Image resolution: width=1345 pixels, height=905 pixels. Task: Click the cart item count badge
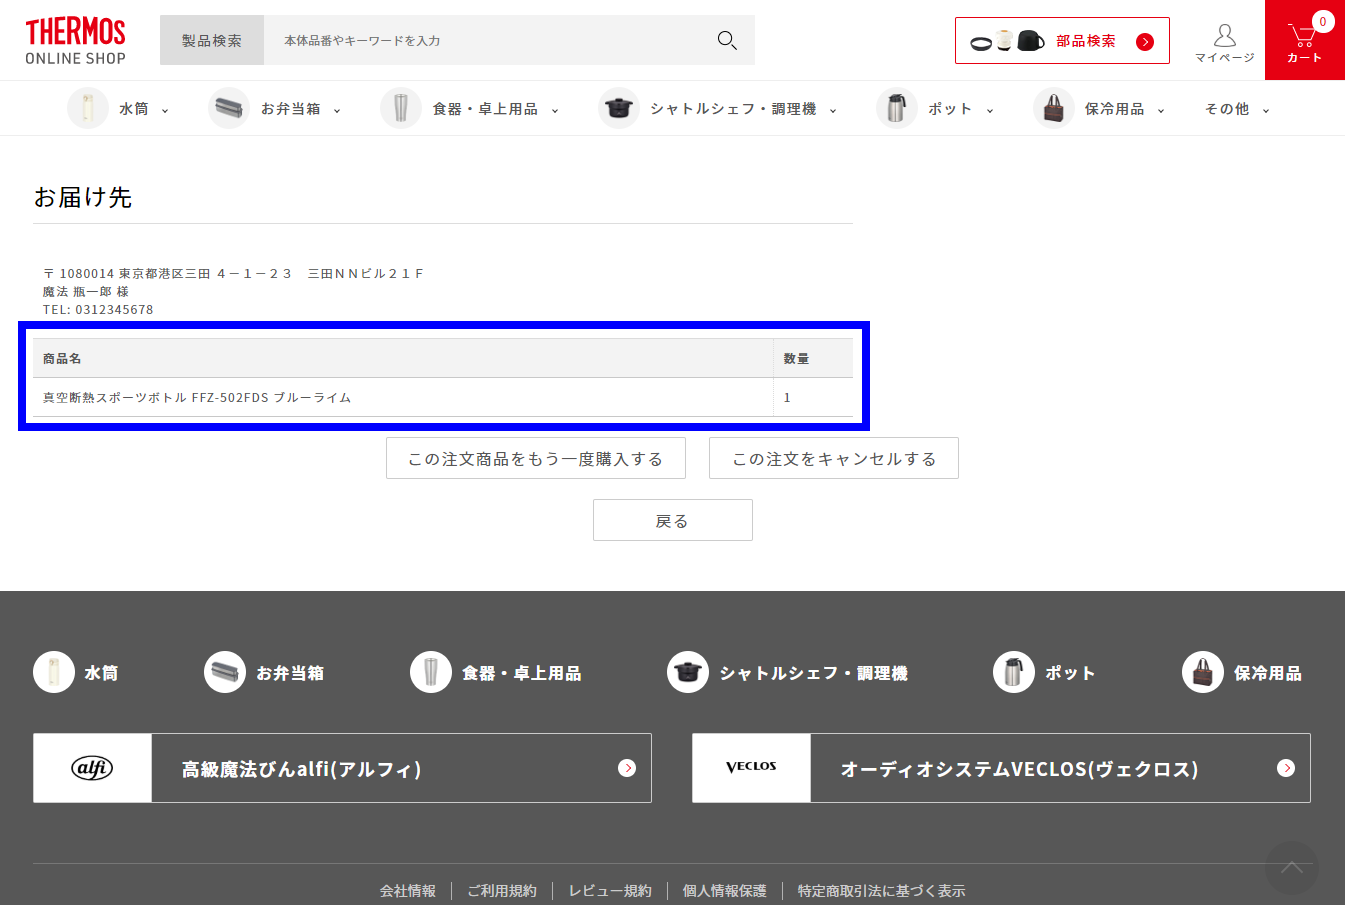click(1323, 21)
